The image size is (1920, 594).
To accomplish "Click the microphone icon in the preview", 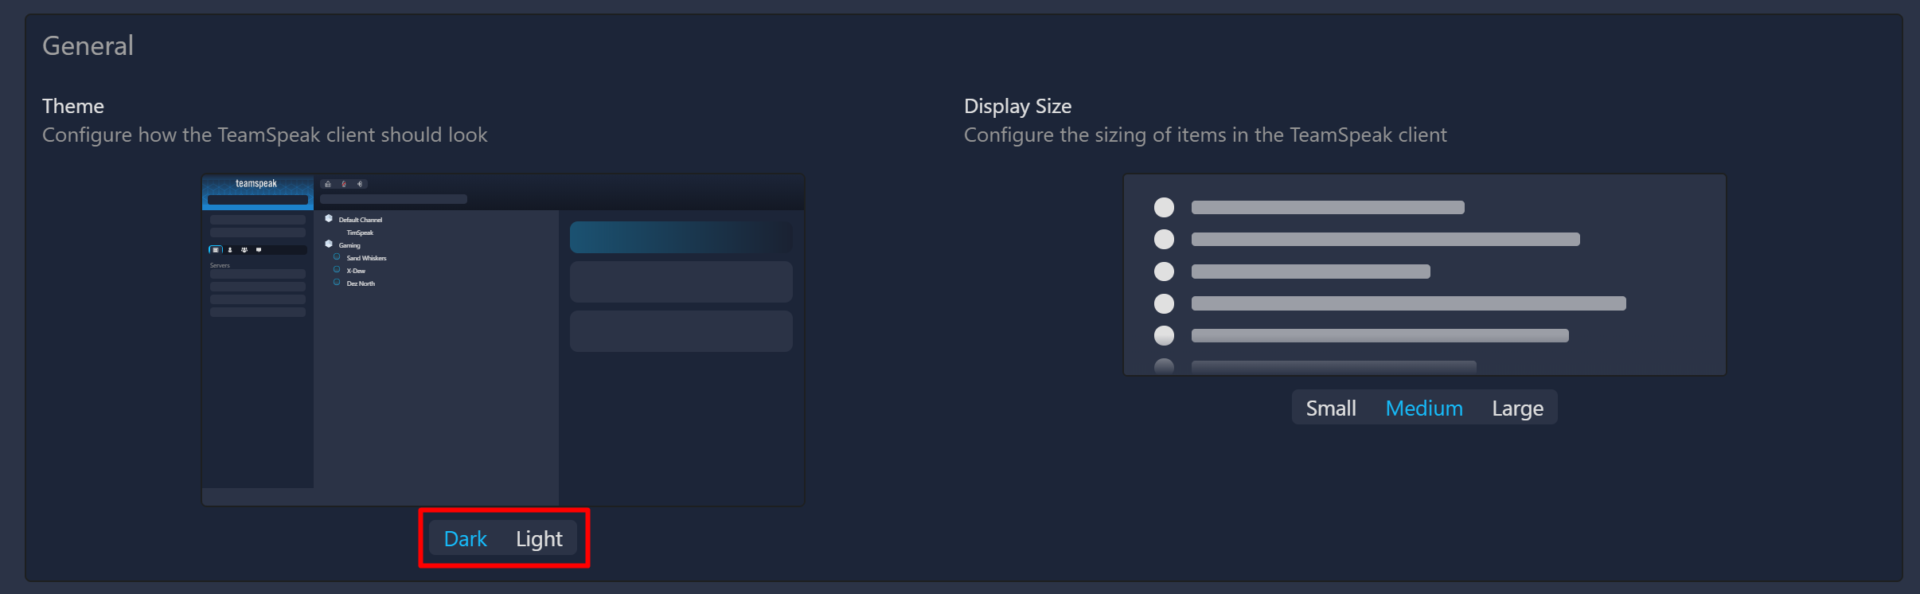I will point(344,184).
